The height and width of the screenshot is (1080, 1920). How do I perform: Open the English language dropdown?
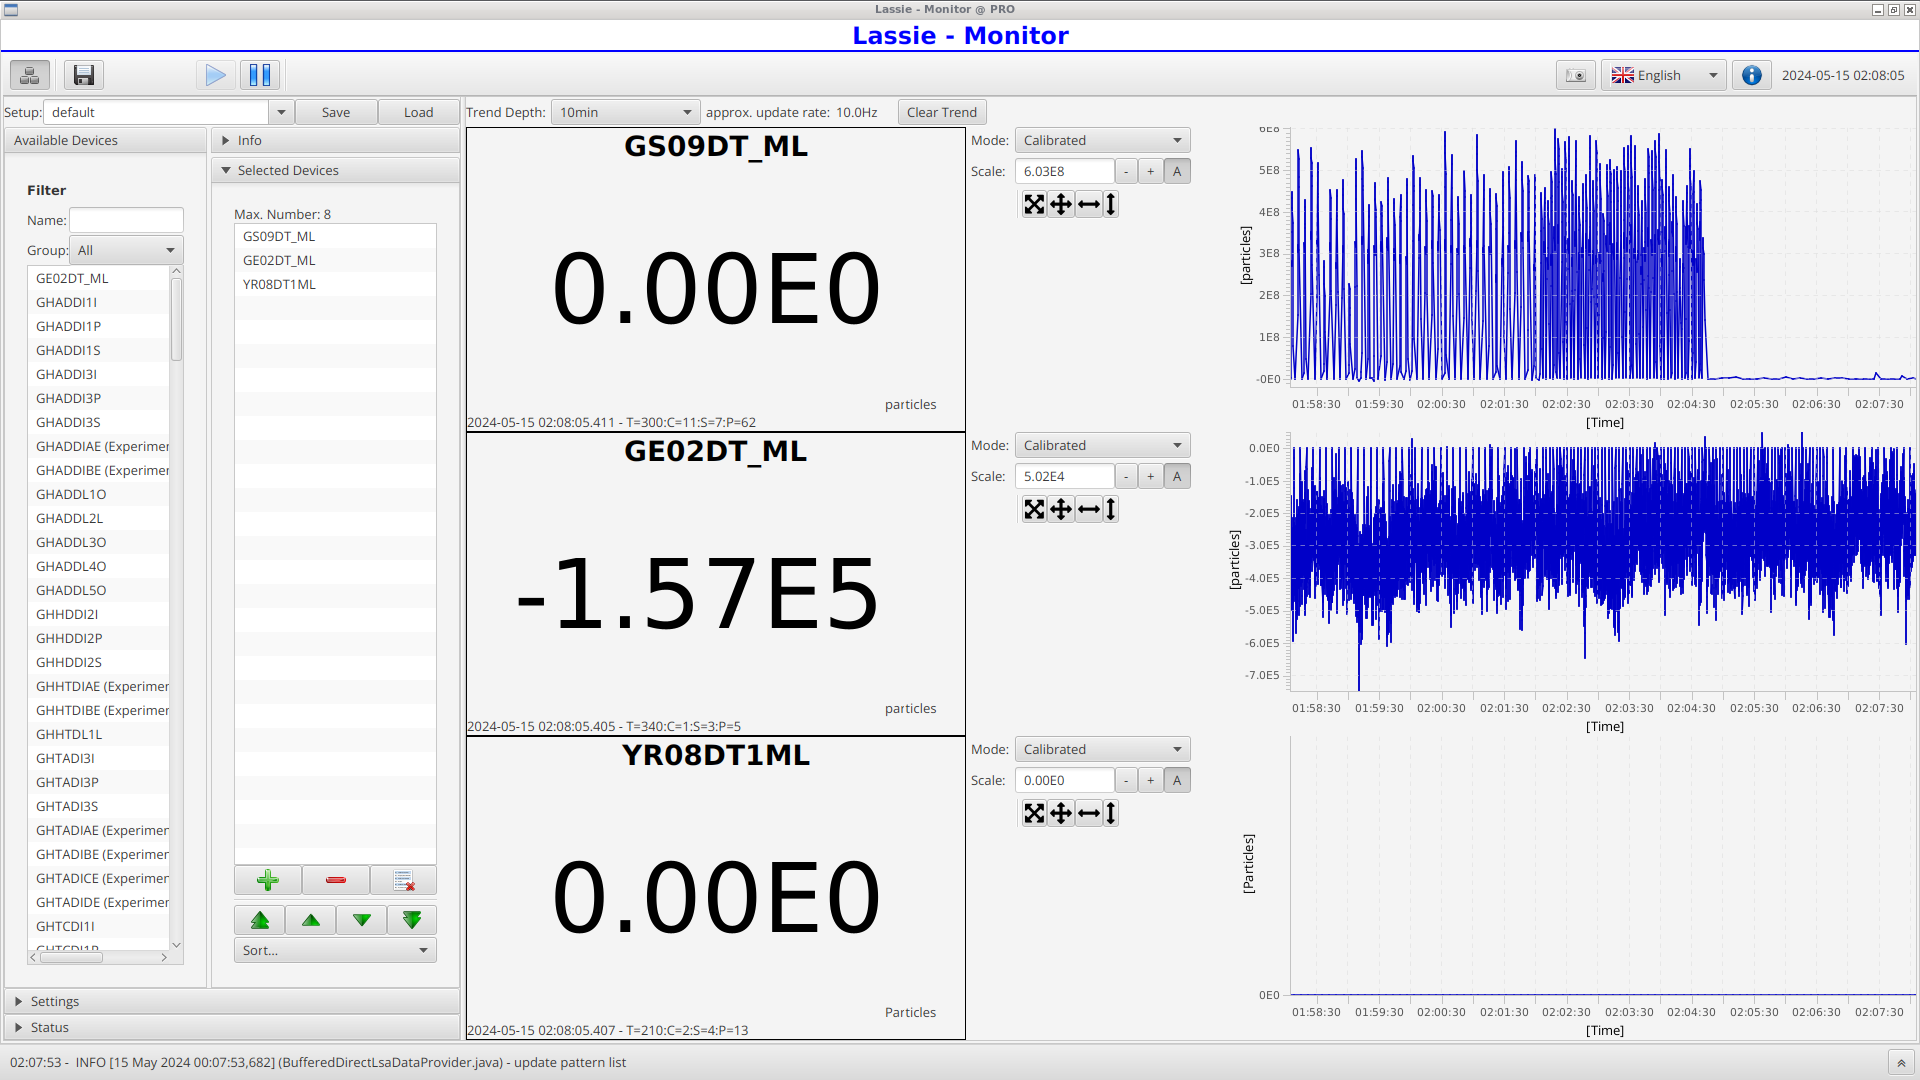(x=1664, y=76)
